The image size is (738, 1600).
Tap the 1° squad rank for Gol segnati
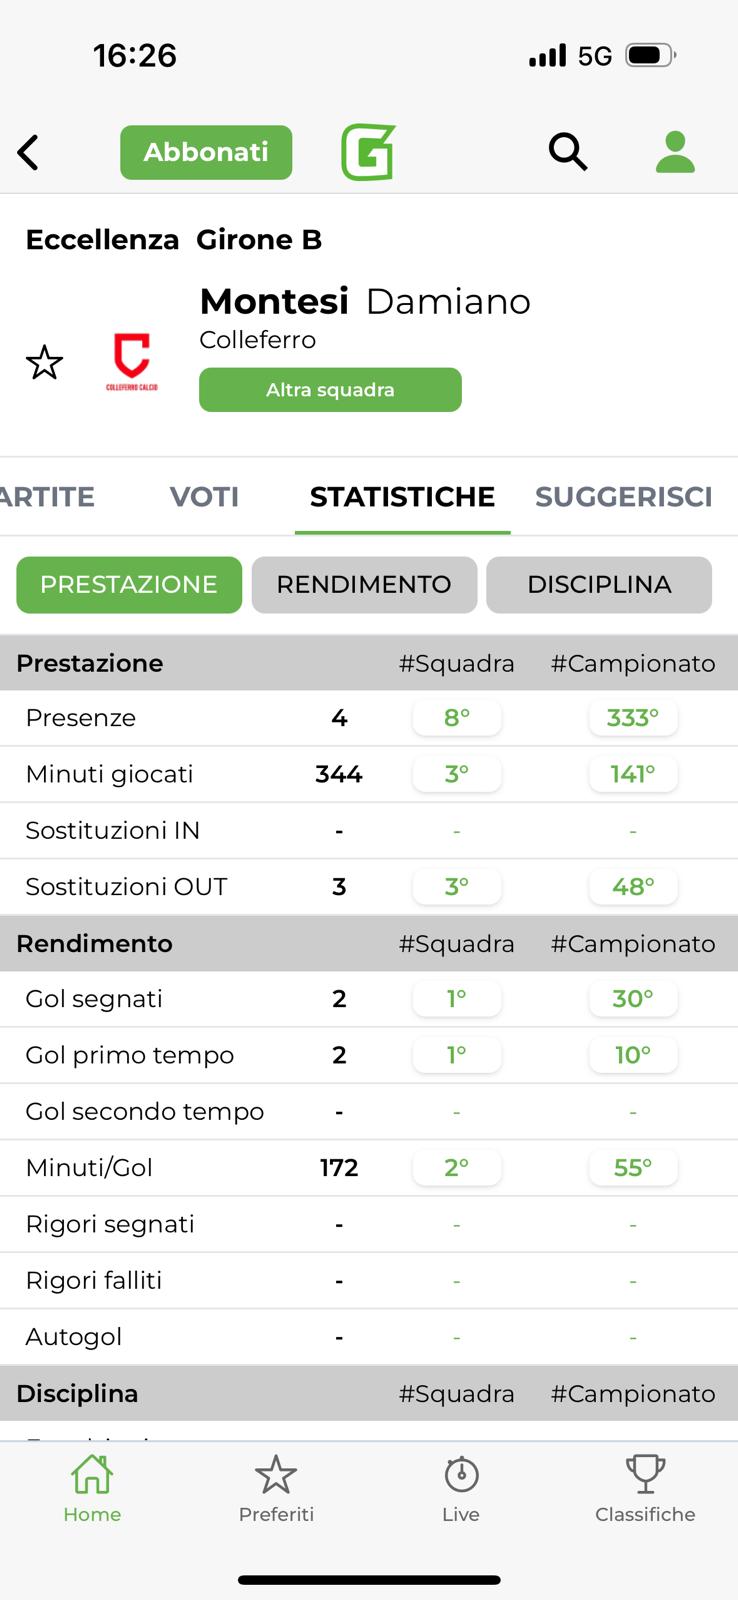pos(457,999)
